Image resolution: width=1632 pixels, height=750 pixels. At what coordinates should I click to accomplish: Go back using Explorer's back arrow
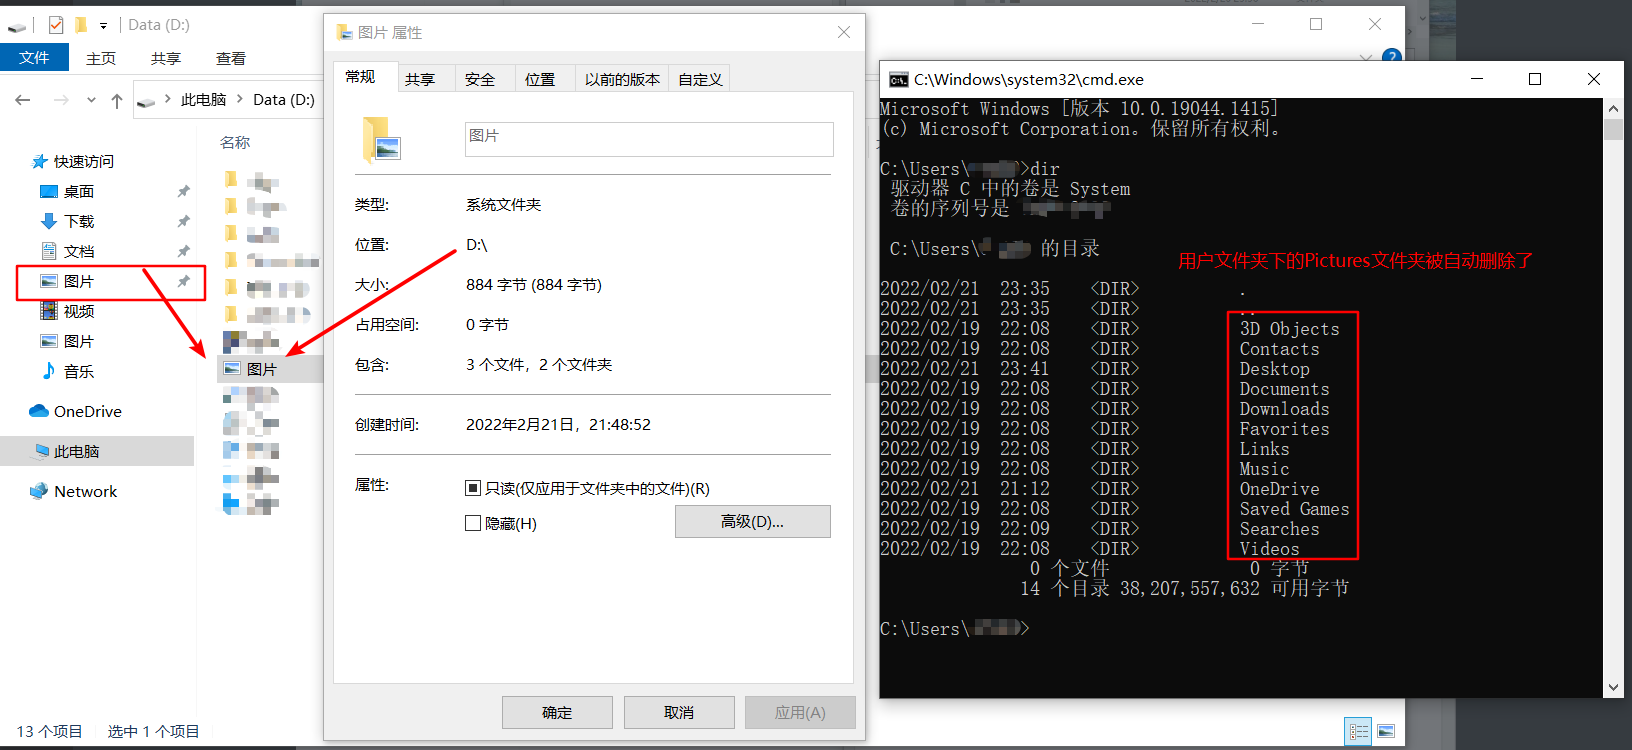click(23, 100)
